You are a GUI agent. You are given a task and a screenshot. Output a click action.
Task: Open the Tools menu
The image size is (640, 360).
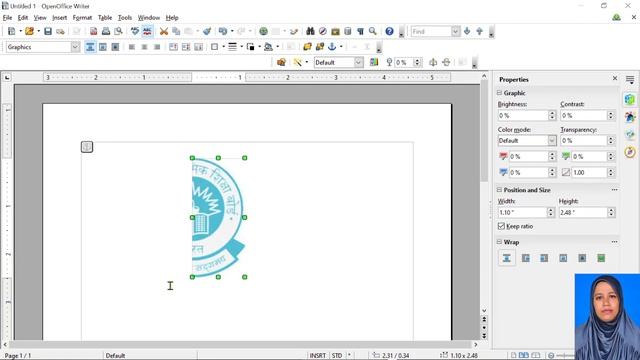tap(125, 18)
